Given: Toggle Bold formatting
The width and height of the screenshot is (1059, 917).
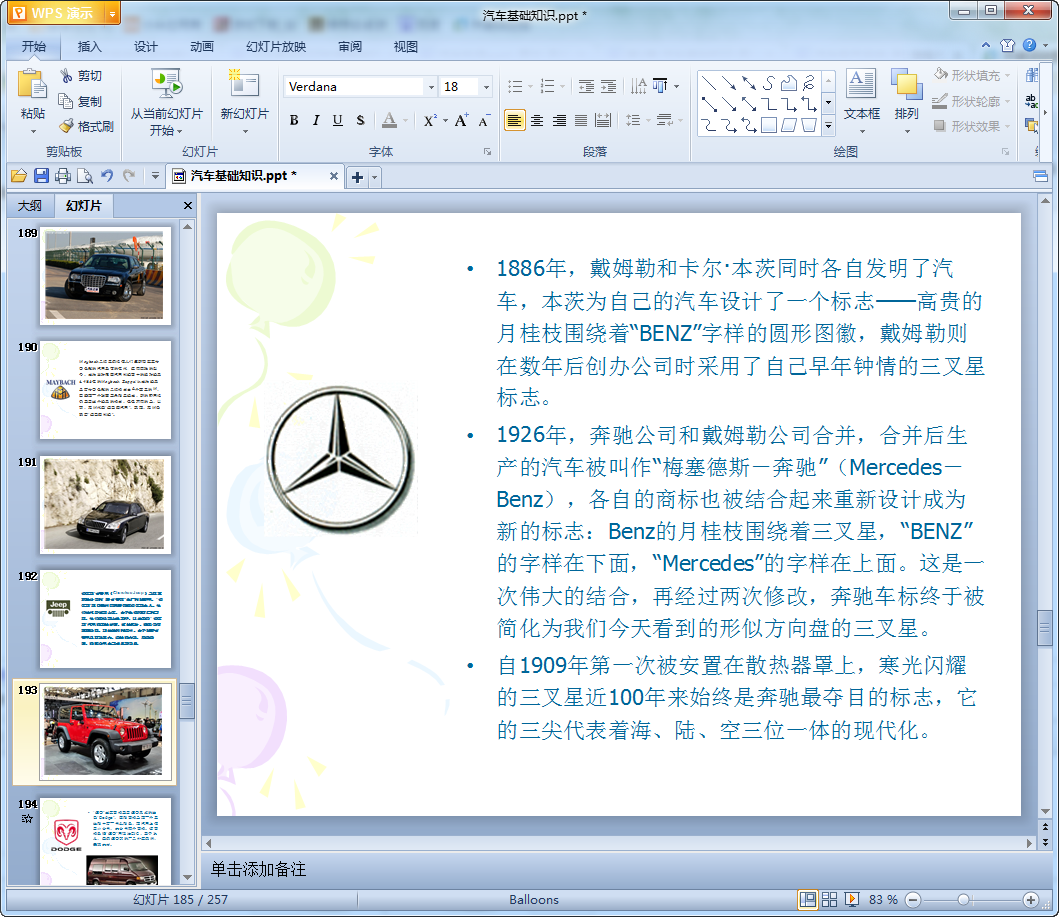Looking at the screenshot, I should coord(294,121).
